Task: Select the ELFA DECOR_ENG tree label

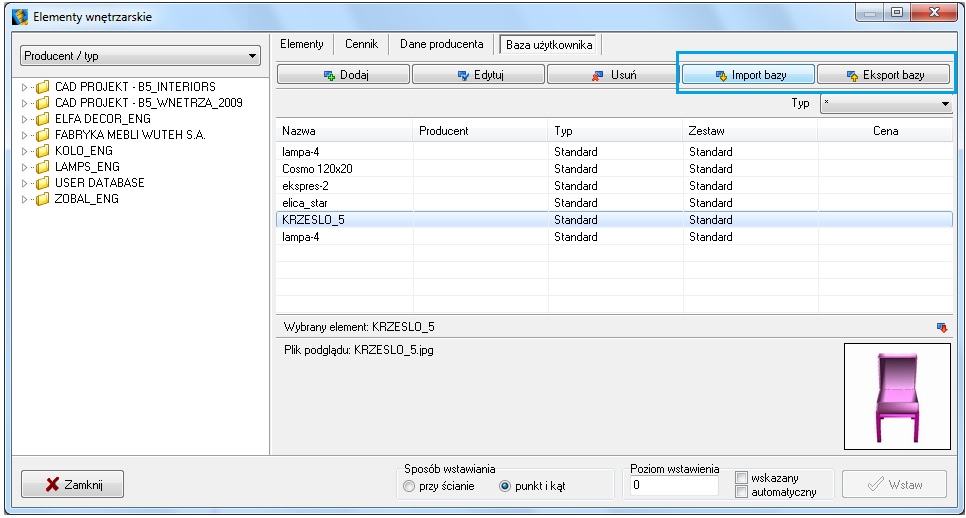Action: 102,119
